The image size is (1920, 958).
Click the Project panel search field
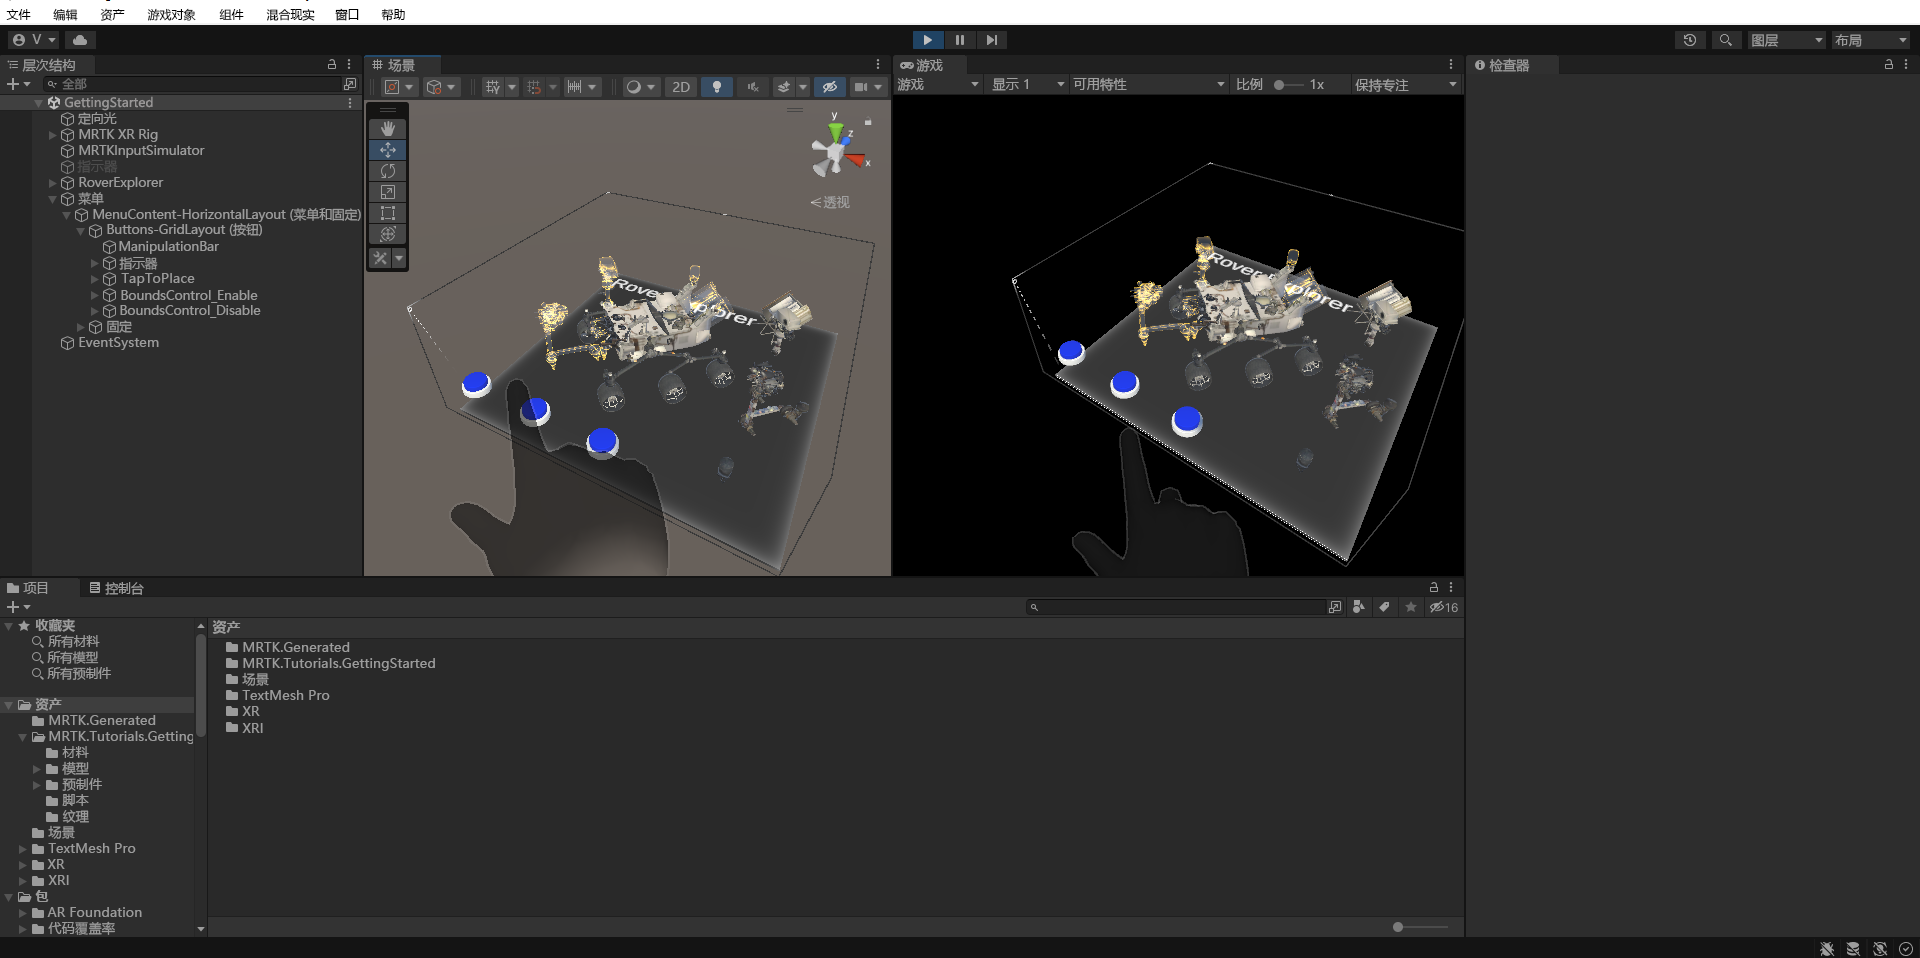(x=1180, y=607)
